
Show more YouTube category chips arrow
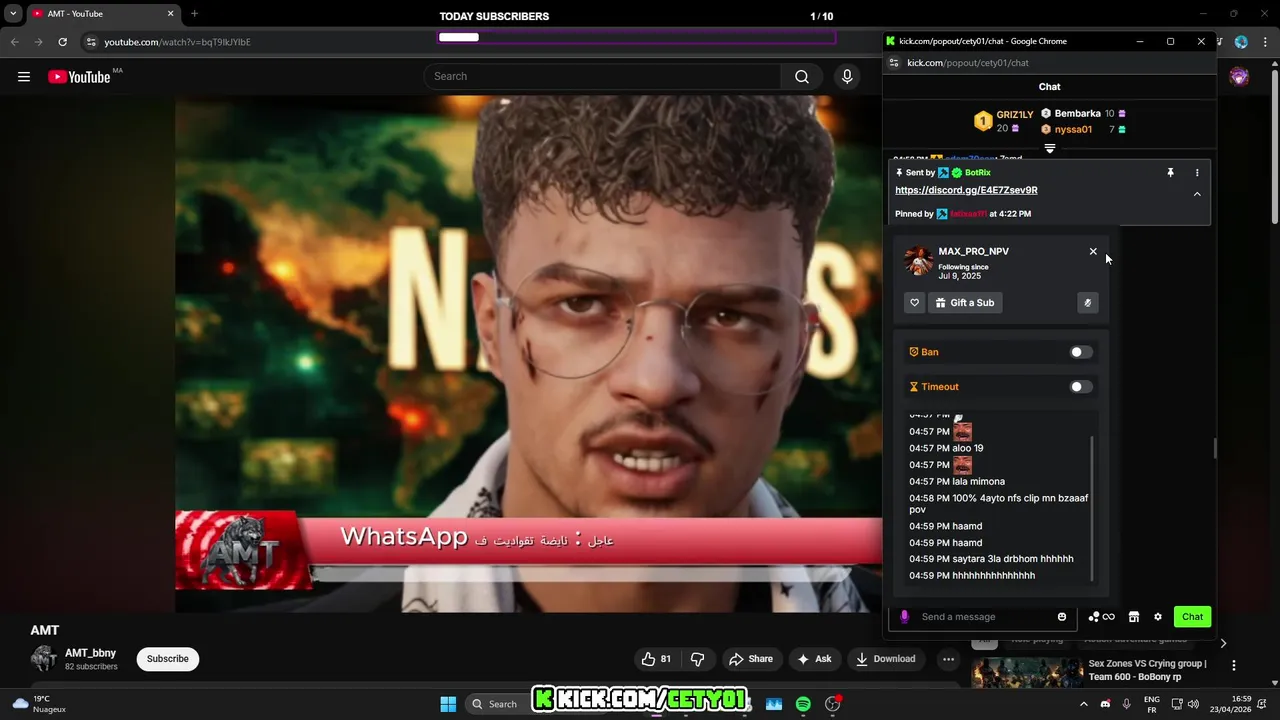tap(1222, 643)
